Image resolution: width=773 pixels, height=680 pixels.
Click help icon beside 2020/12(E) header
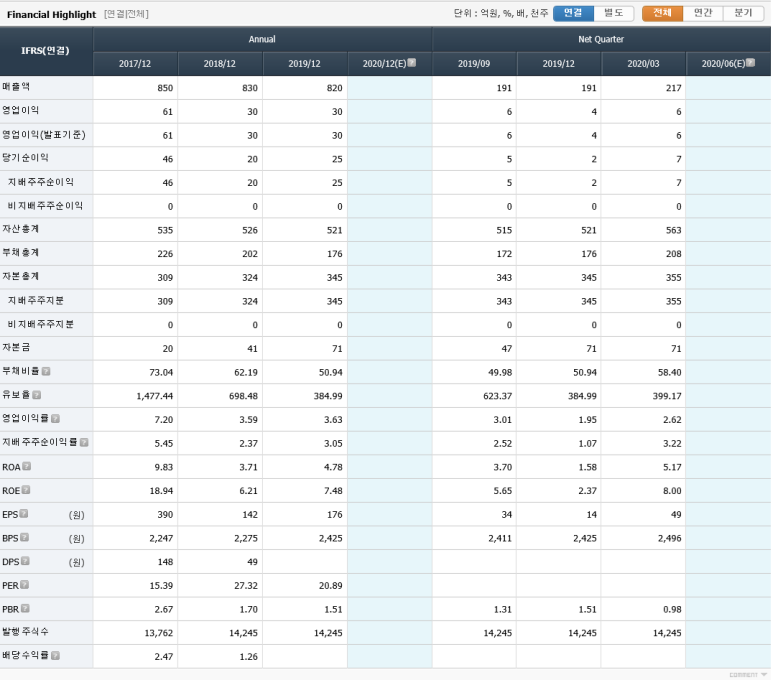412,63
